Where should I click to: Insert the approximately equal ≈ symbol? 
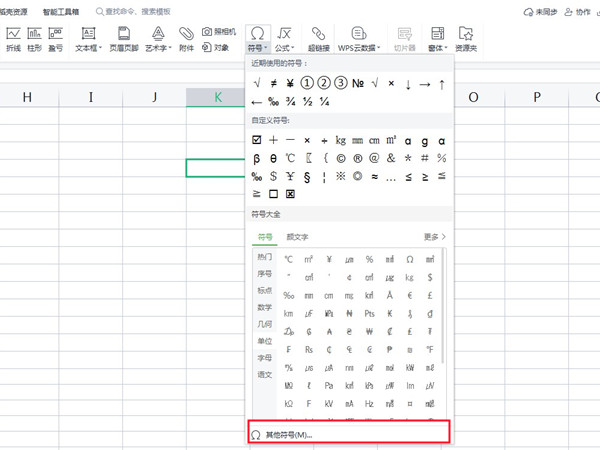coord(375,176)
